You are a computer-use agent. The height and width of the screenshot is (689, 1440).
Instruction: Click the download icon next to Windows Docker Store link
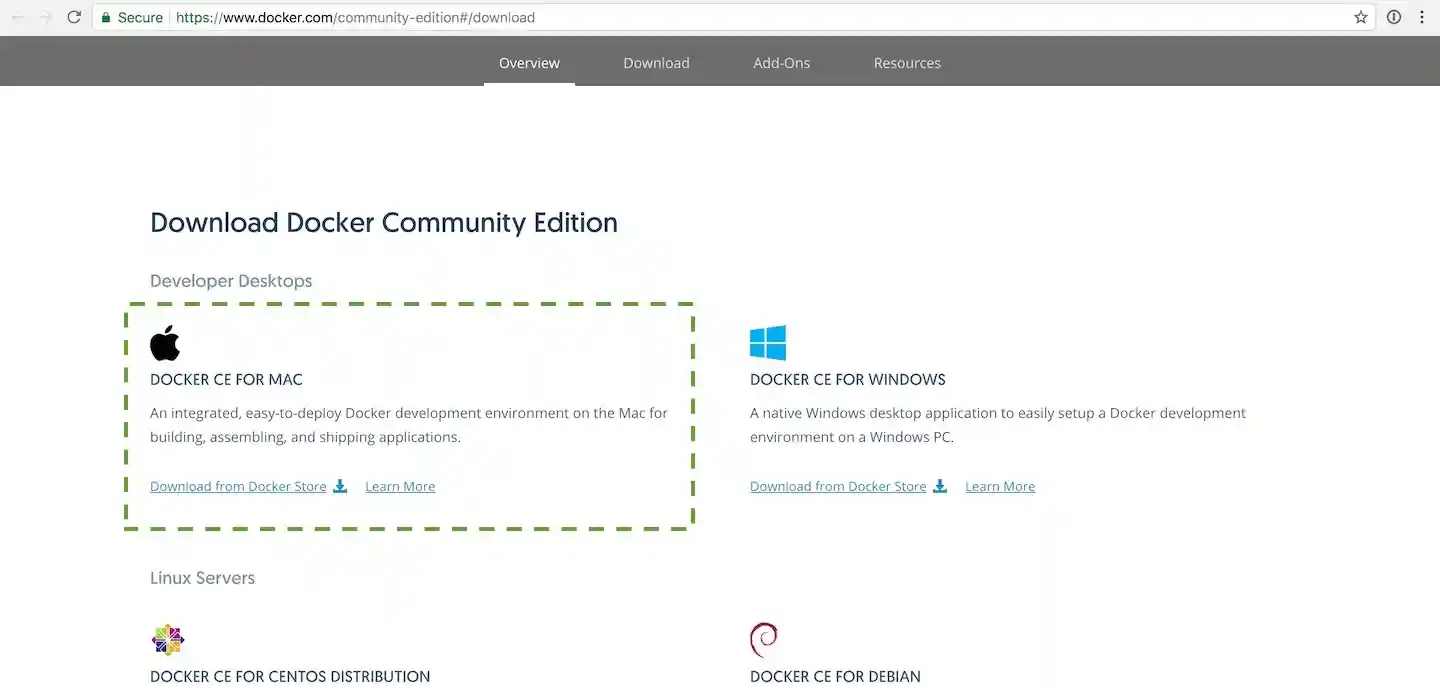pos(940,485)
